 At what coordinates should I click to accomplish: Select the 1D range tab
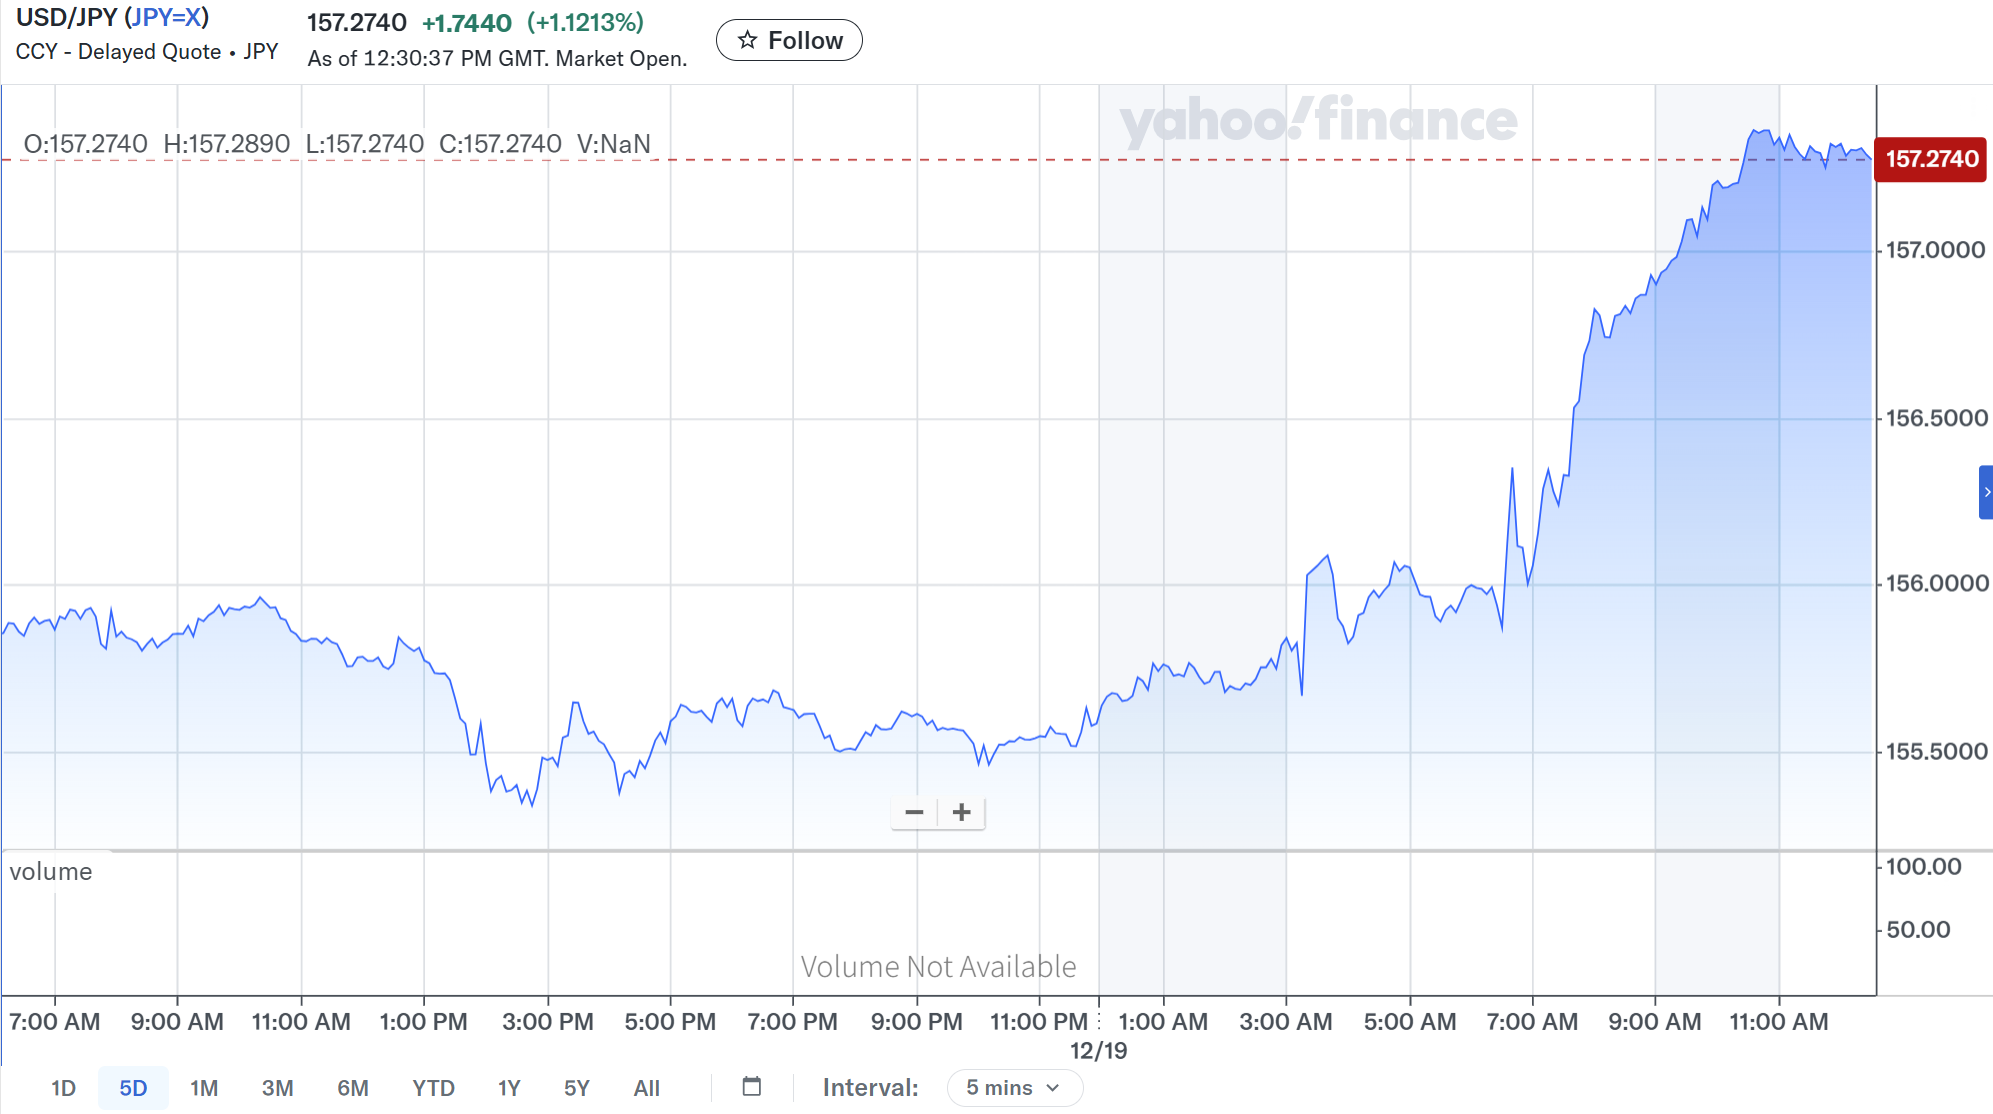63,1088
